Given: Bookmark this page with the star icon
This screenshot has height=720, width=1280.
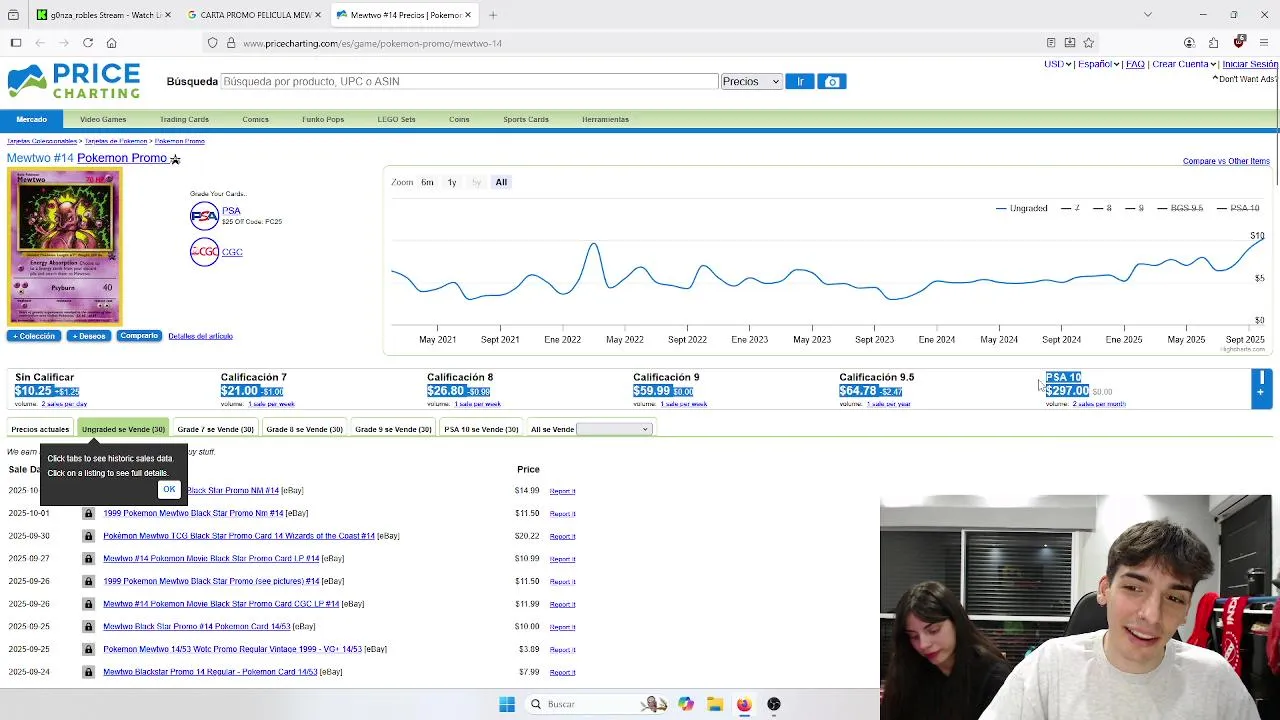Looking at the screenshot, I should pos(1089,43).
